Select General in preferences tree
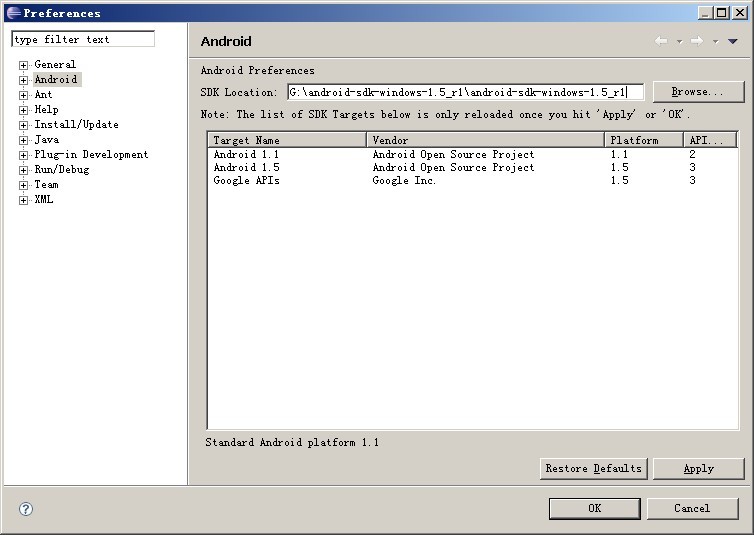The height and width of the screenshot is (535, 754). (x=55, y=64)
